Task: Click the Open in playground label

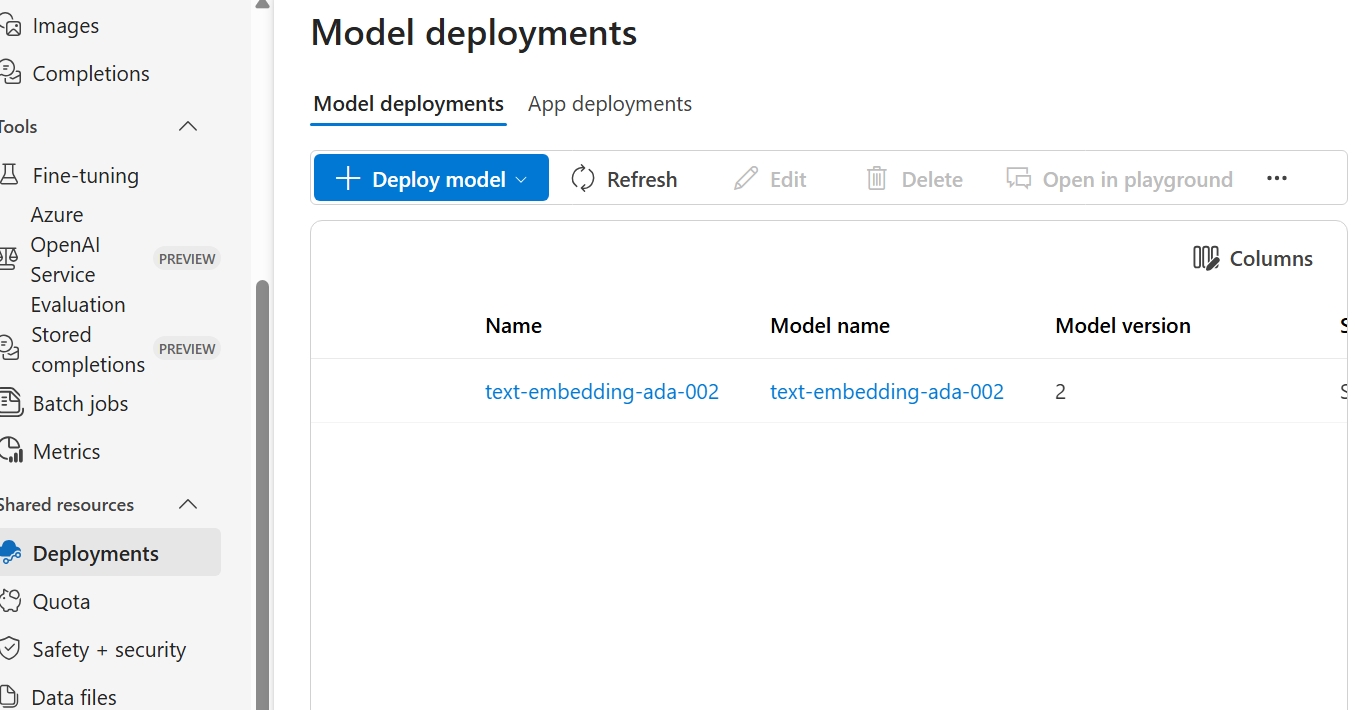Action: [1138, 180]
